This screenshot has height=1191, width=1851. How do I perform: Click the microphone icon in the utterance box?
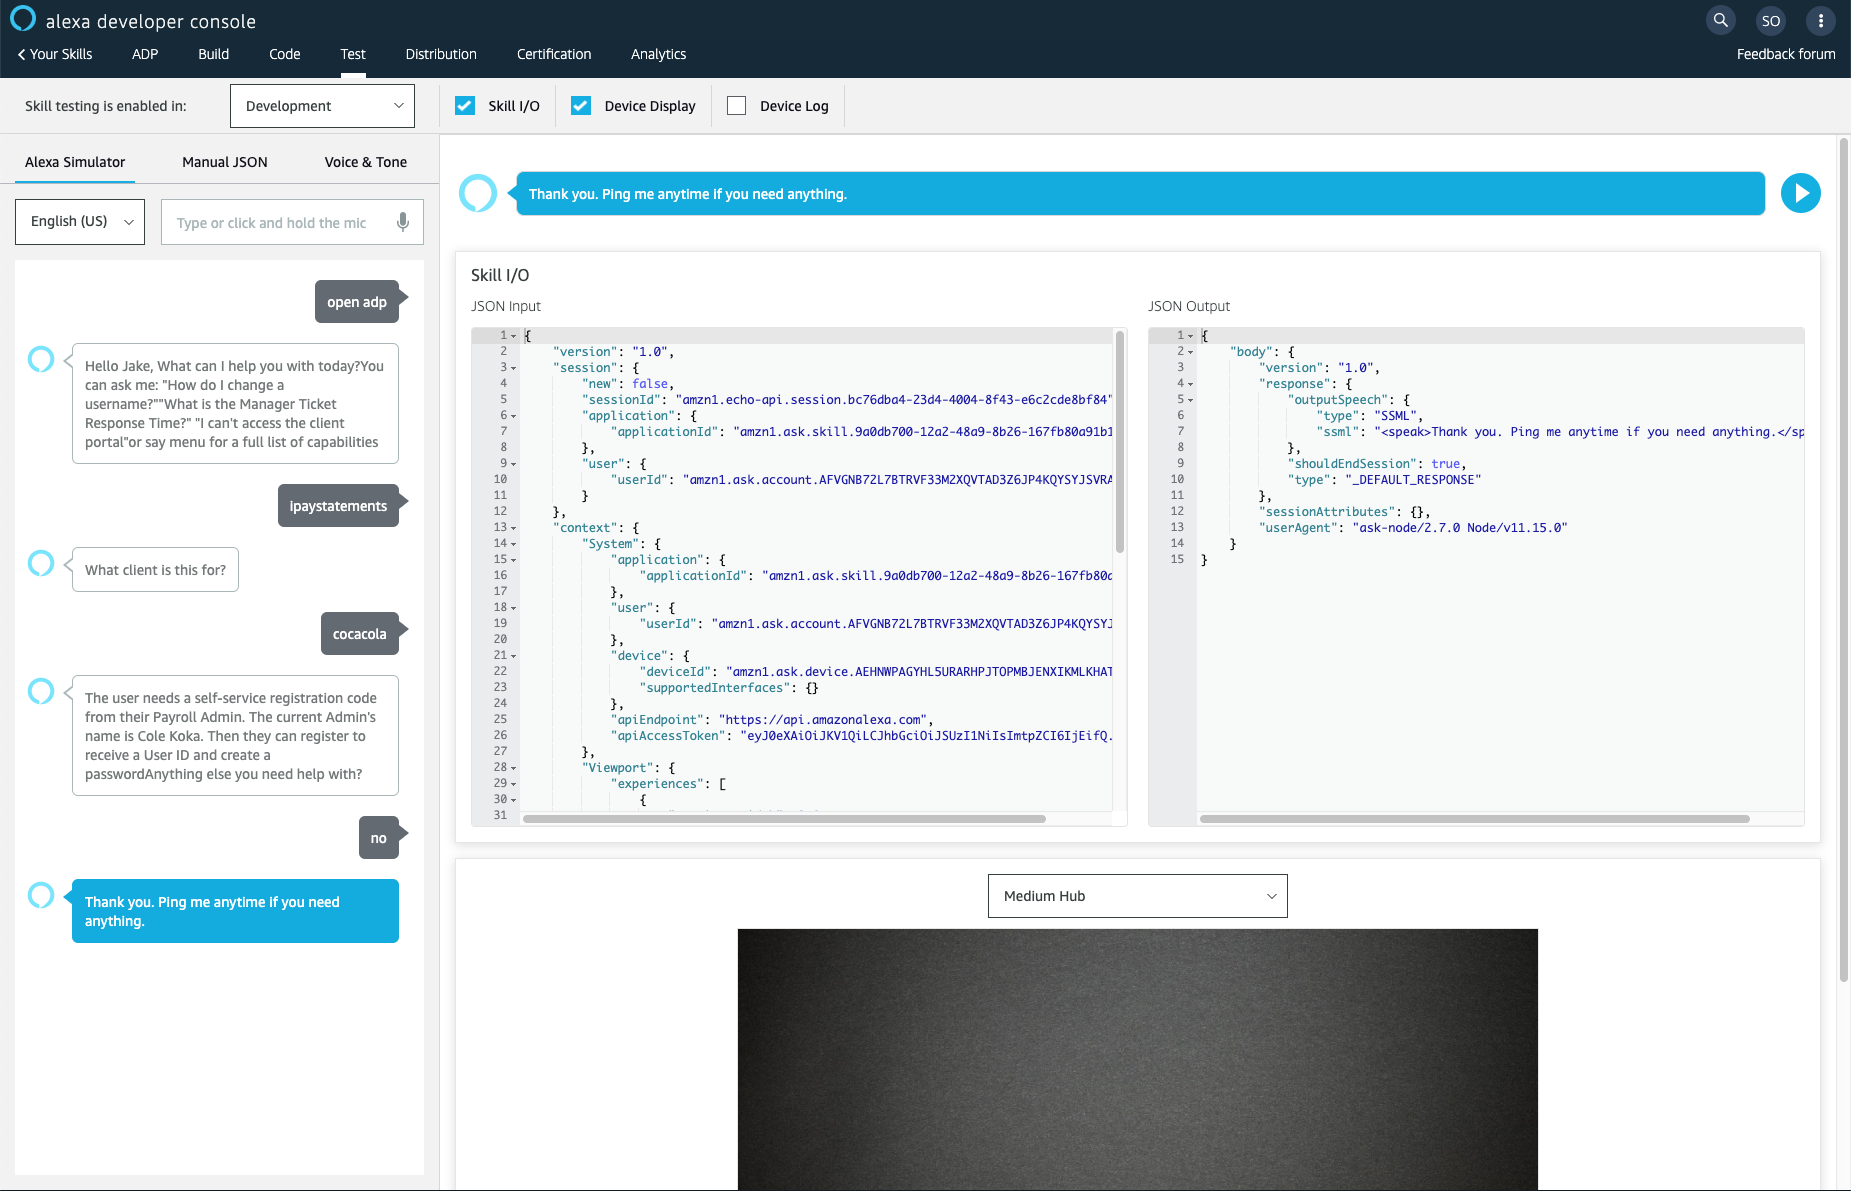coord(403,222)
